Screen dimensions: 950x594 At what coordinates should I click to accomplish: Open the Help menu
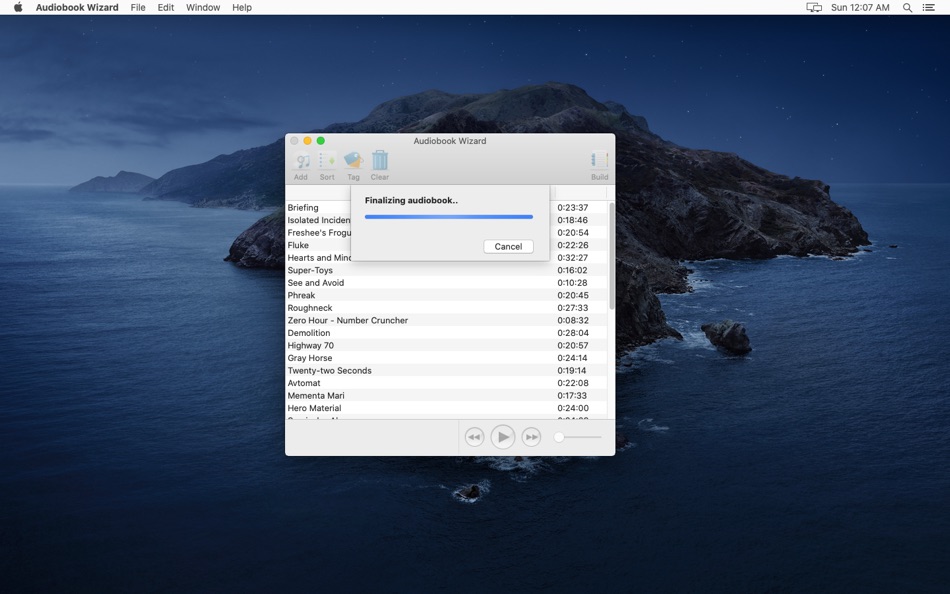point(242,7)
